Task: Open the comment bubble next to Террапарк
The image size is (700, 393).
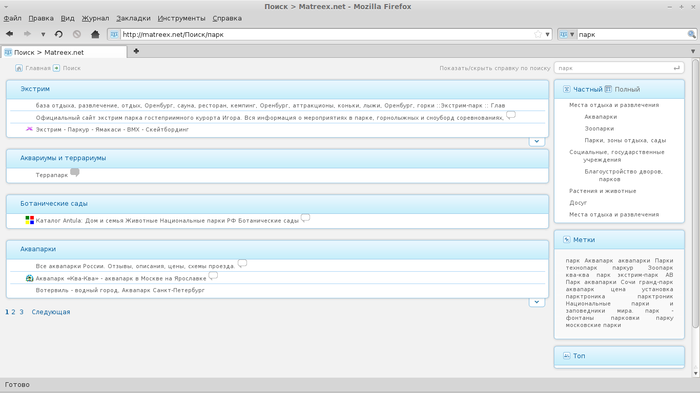Action: click(x=75, y=172)
